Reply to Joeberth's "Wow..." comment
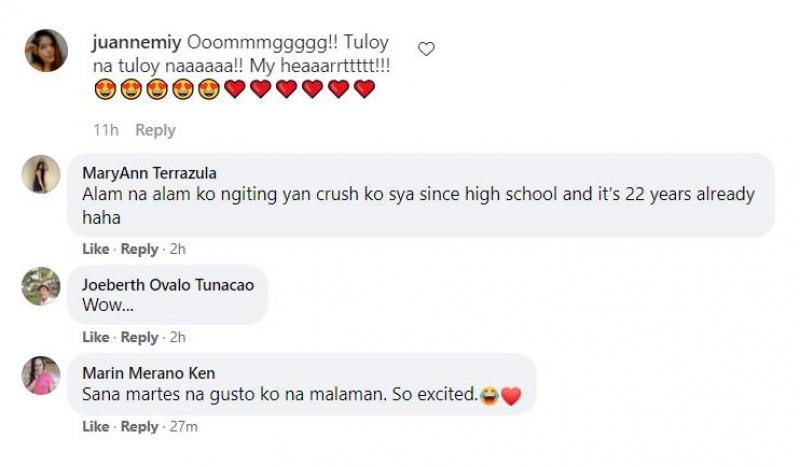 (x=139, y=337)
